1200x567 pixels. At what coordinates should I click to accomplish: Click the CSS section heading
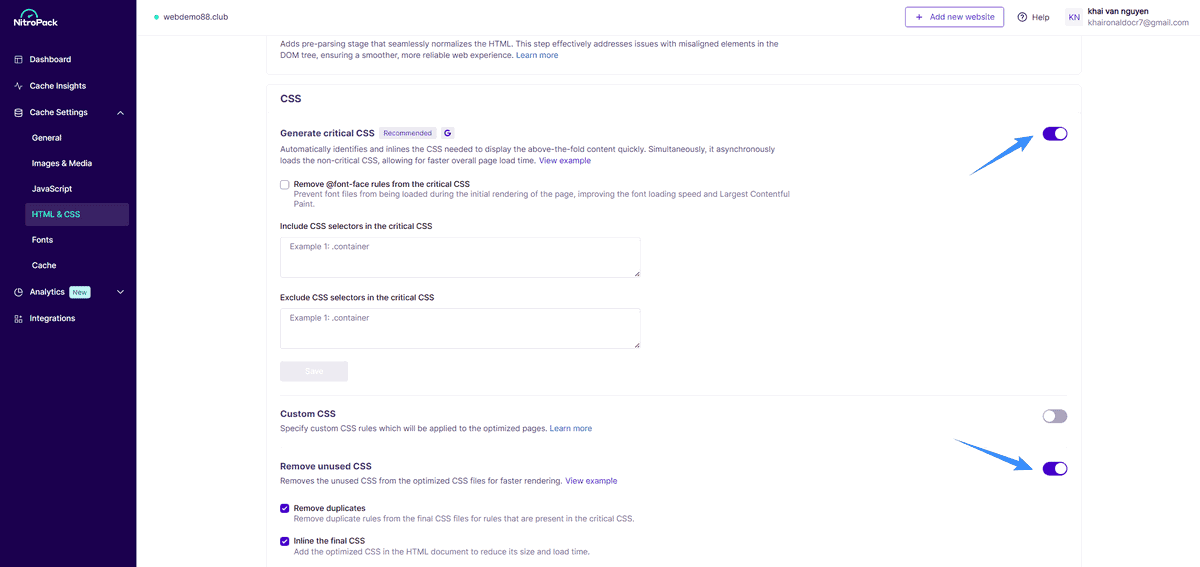(290, 99)
